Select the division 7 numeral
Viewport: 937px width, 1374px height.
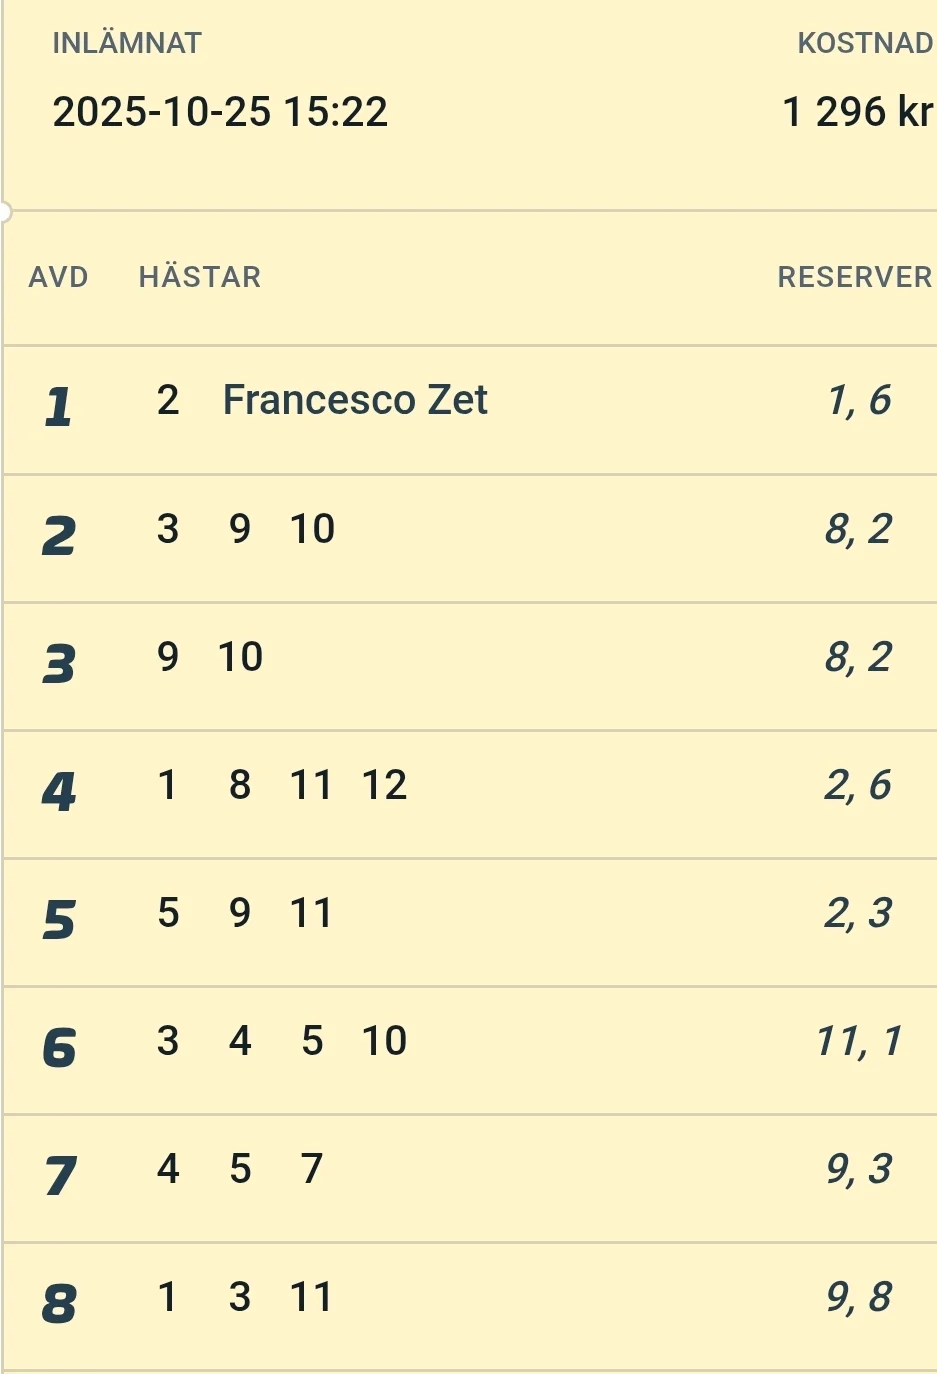pos(59,1176)
